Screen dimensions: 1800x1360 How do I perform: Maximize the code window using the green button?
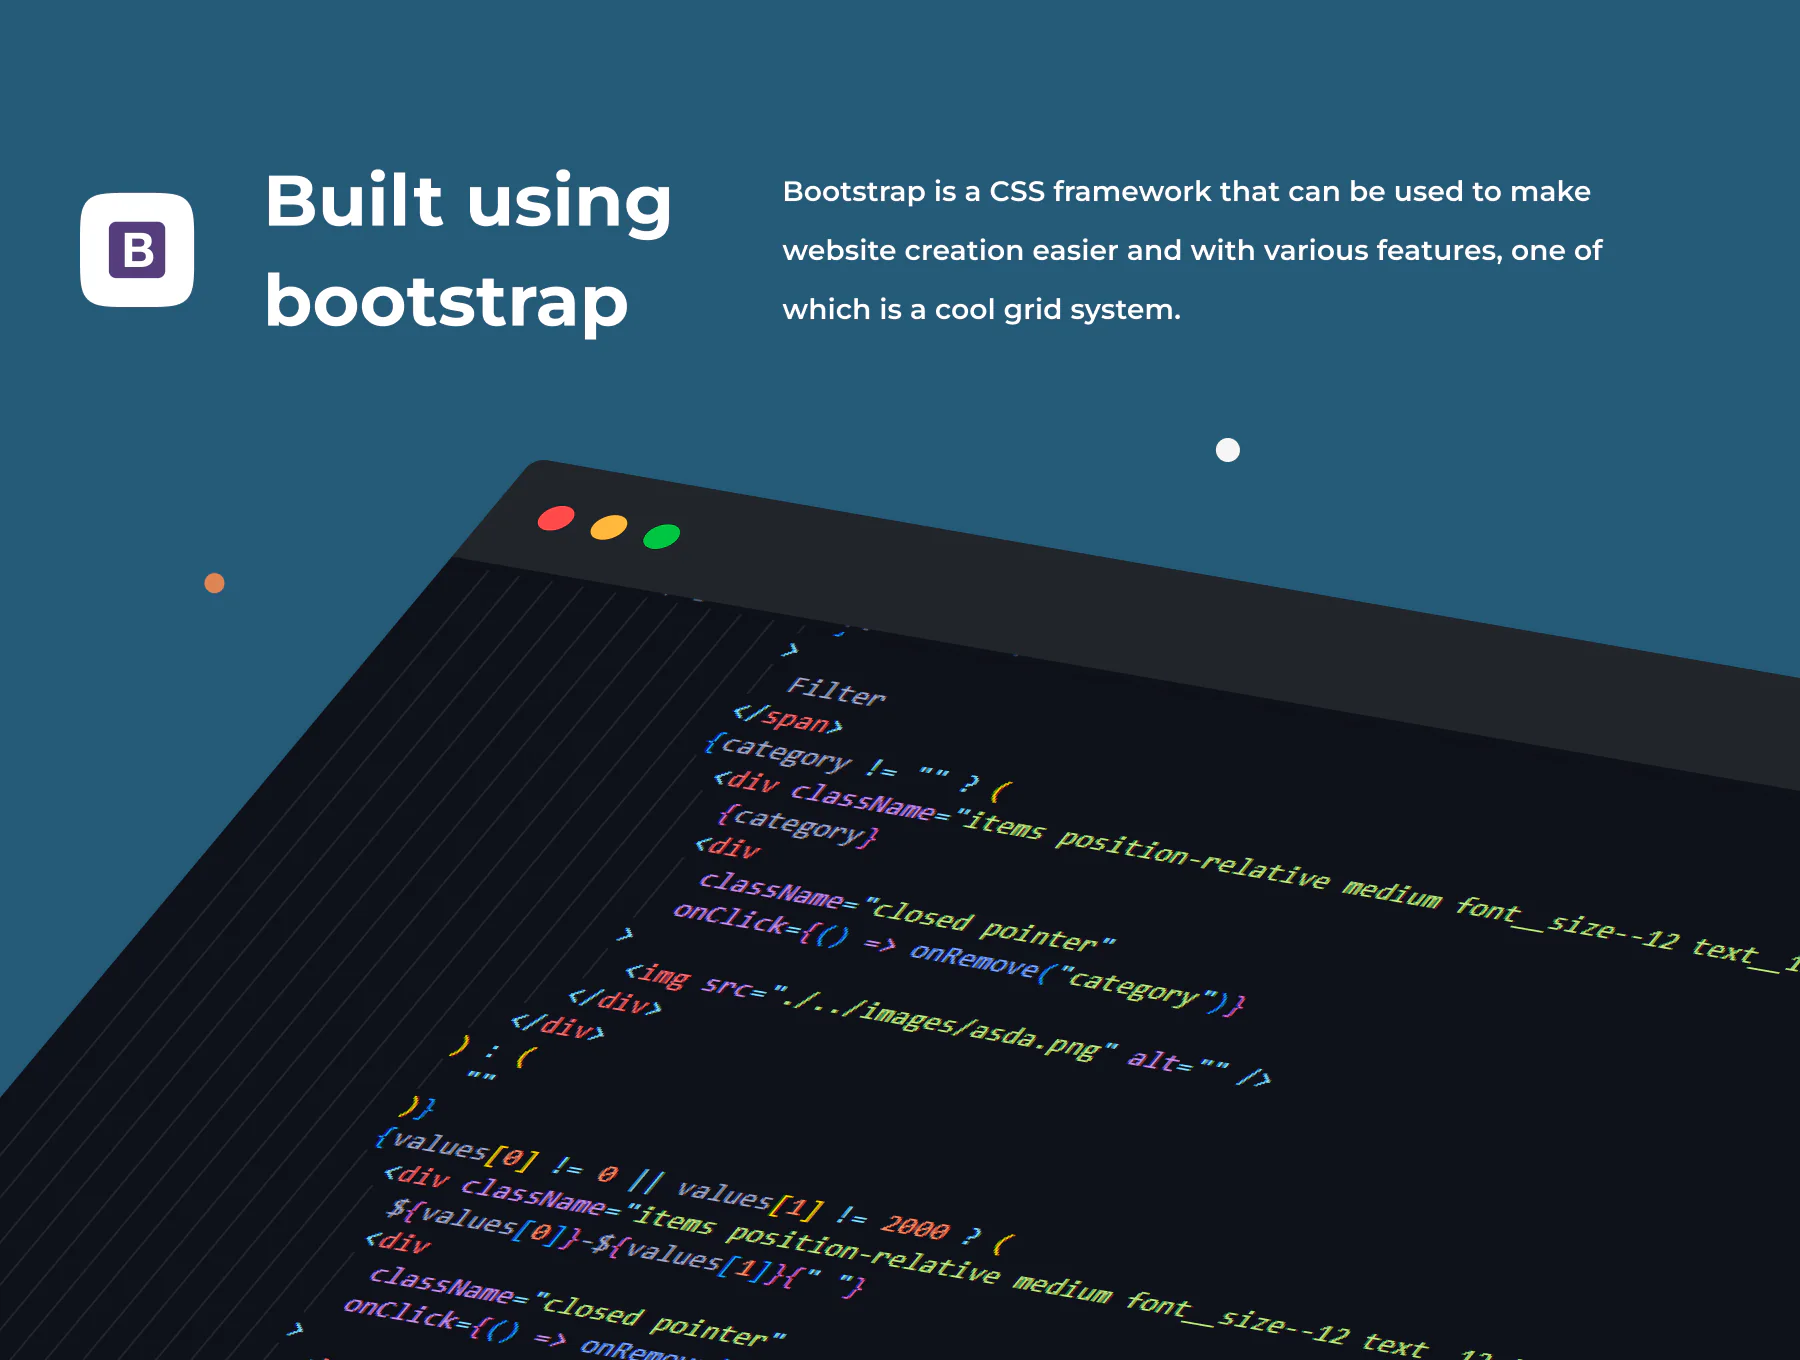662,536
